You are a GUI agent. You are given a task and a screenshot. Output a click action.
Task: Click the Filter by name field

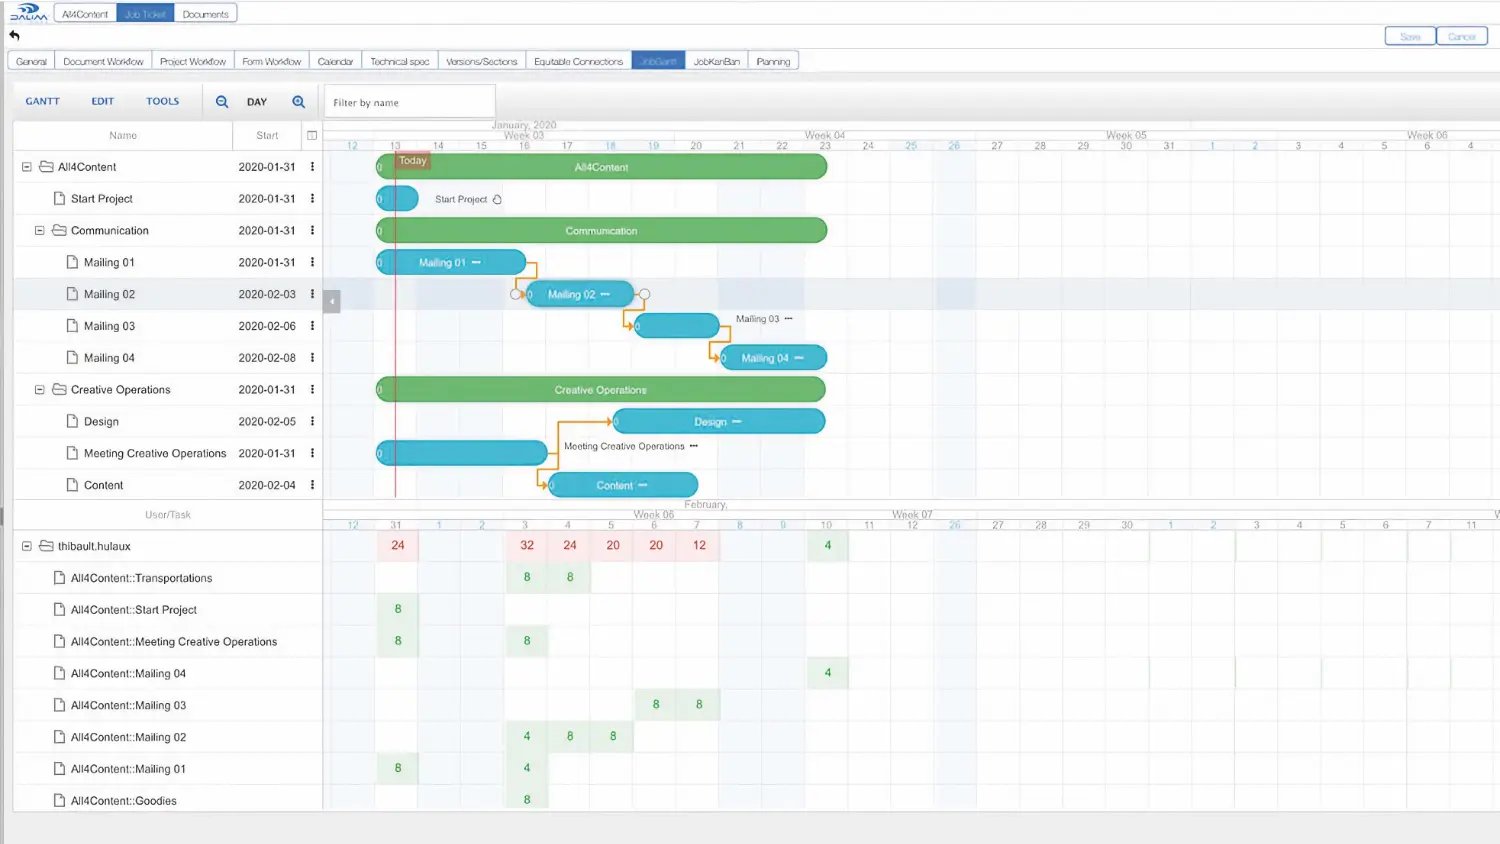[x=408, y=101]
